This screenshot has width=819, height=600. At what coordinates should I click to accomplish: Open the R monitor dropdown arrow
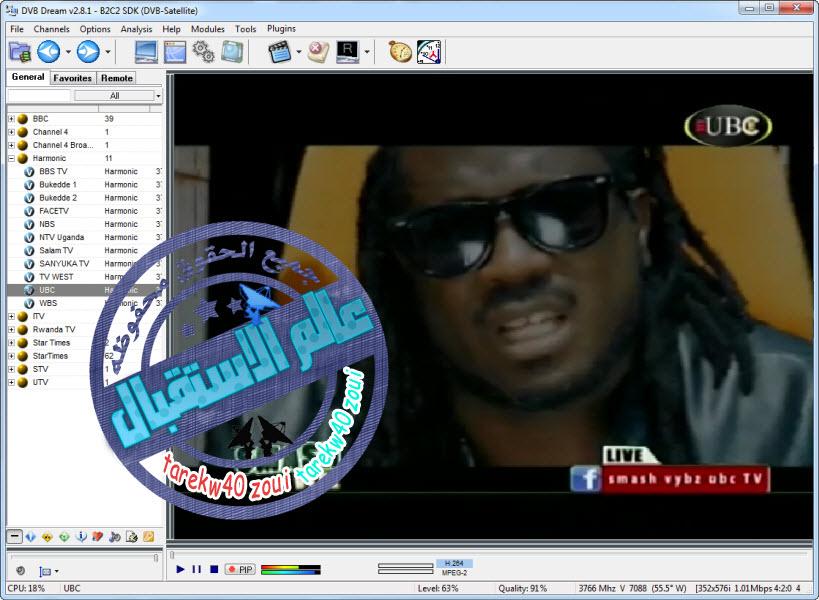coord(367,52)
